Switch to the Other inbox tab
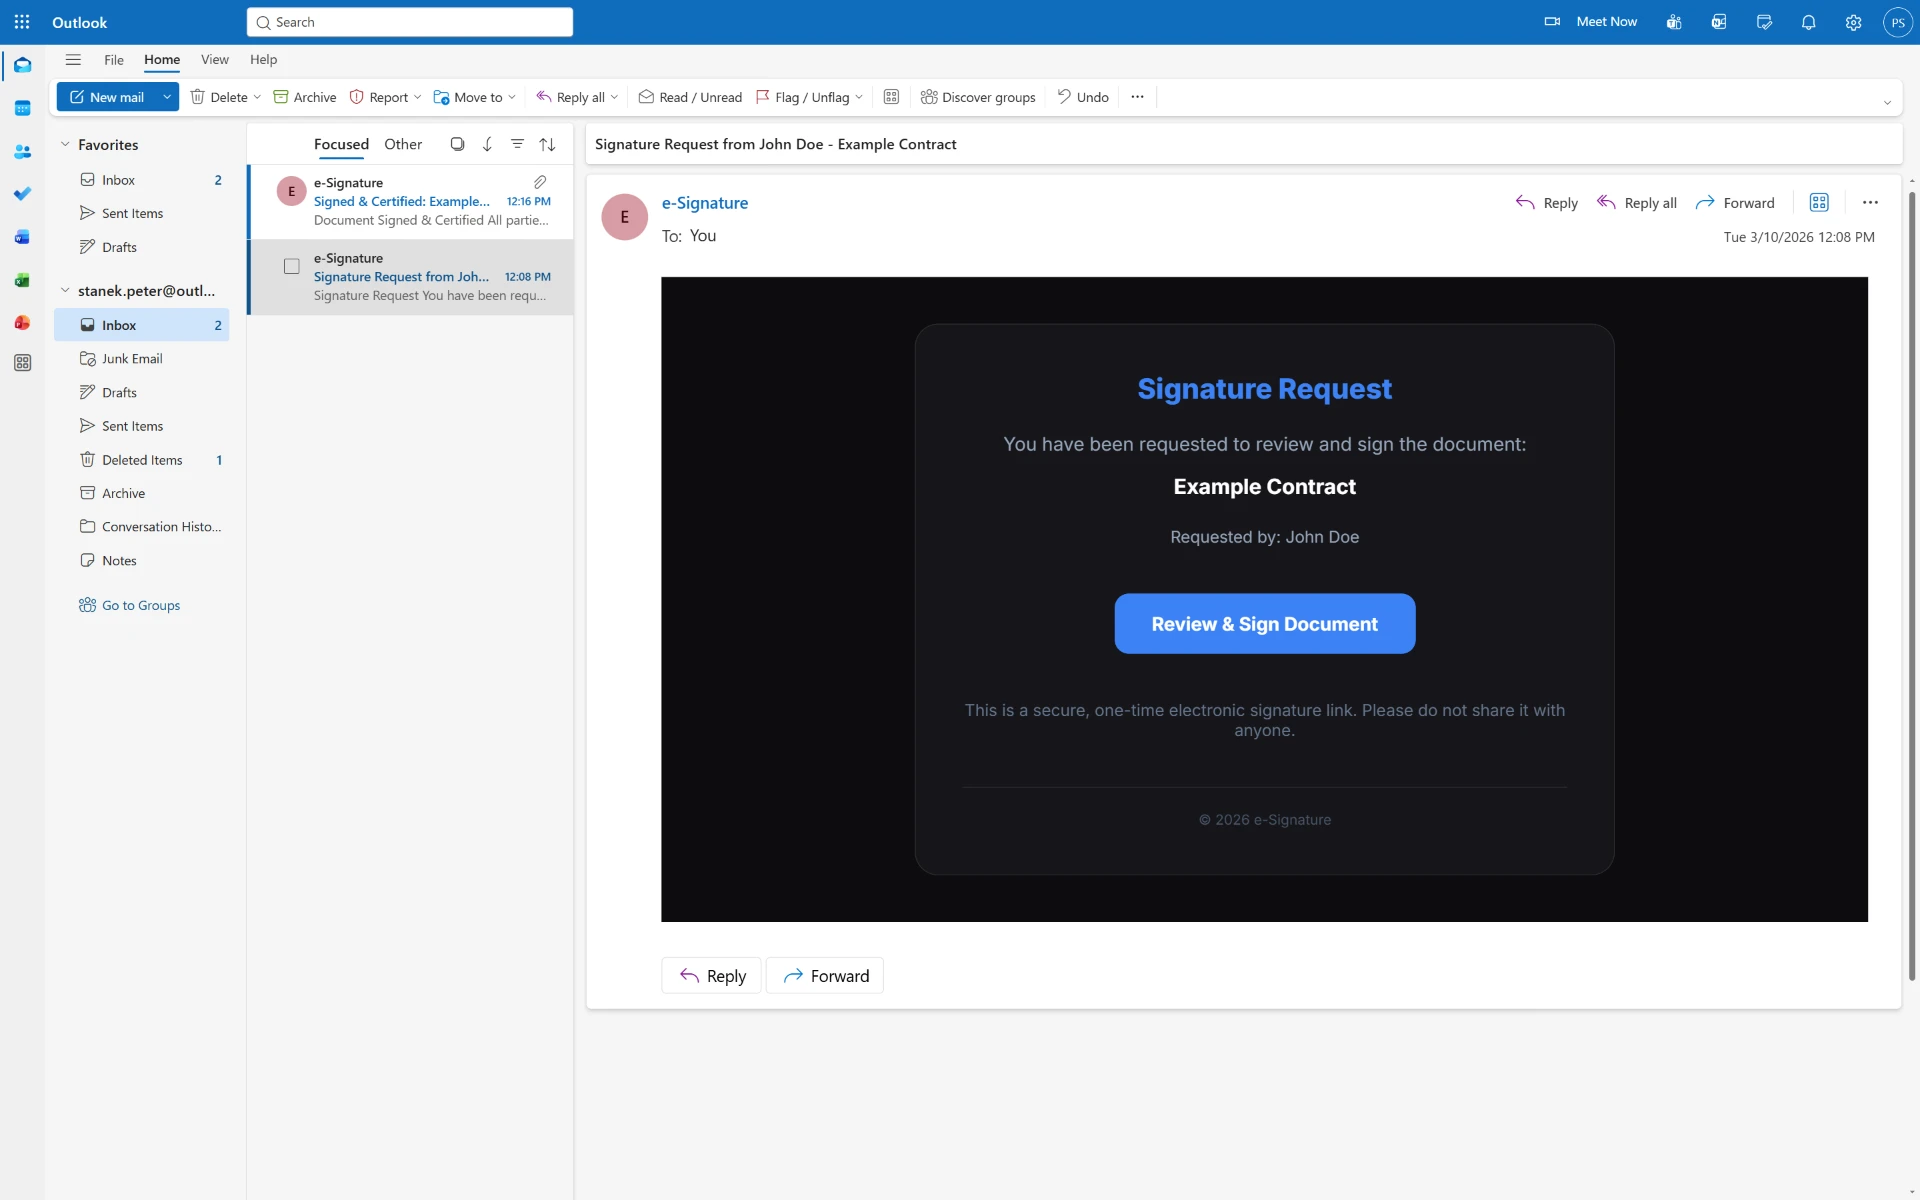1920x1200 pixels. (403, 144)
